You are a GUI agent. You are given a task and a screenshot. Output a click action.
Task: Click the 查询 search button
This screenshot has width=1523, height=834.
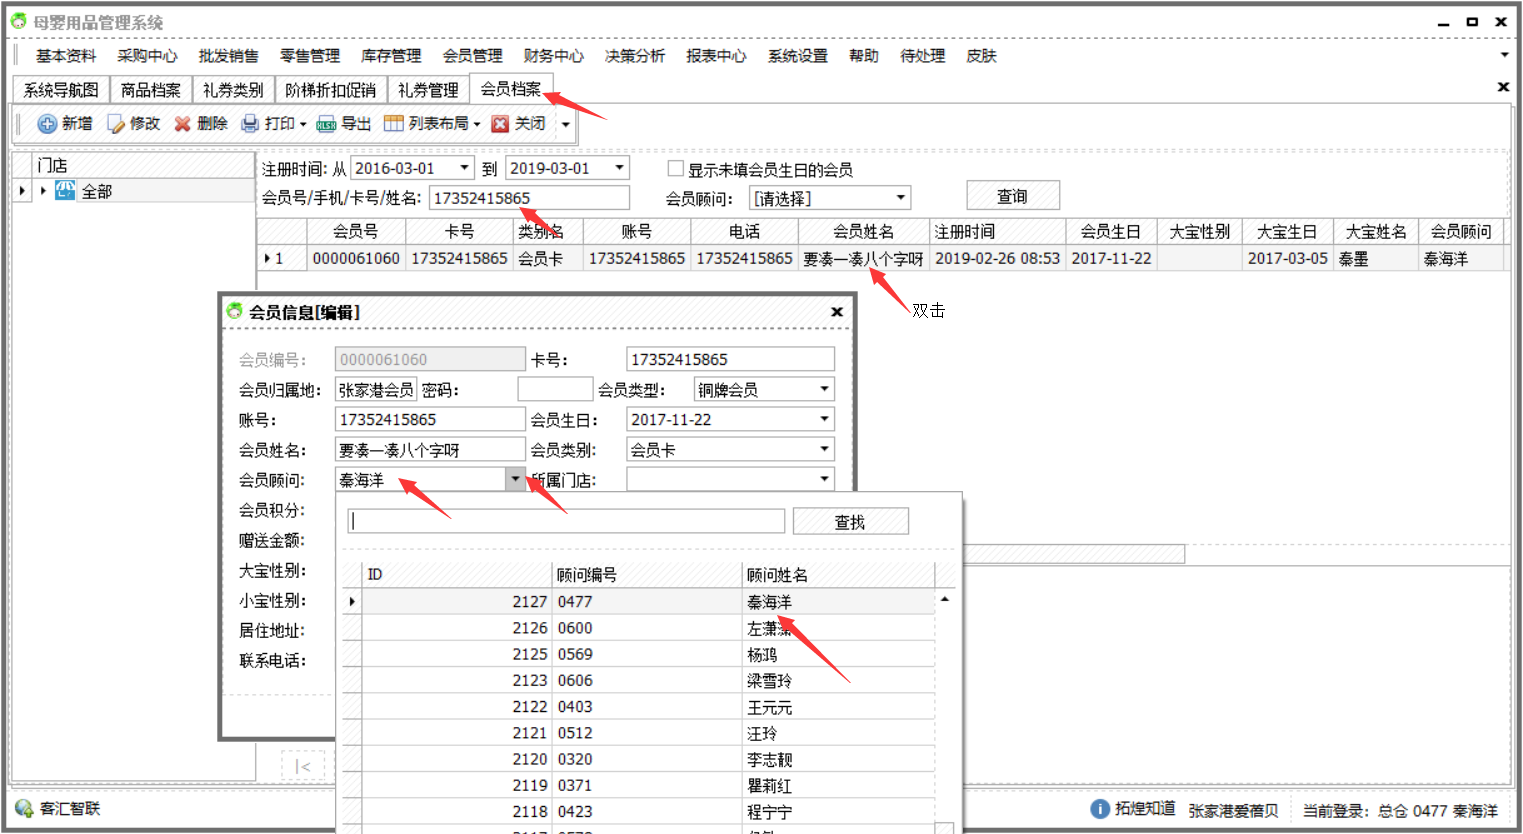coord(1013,196)
